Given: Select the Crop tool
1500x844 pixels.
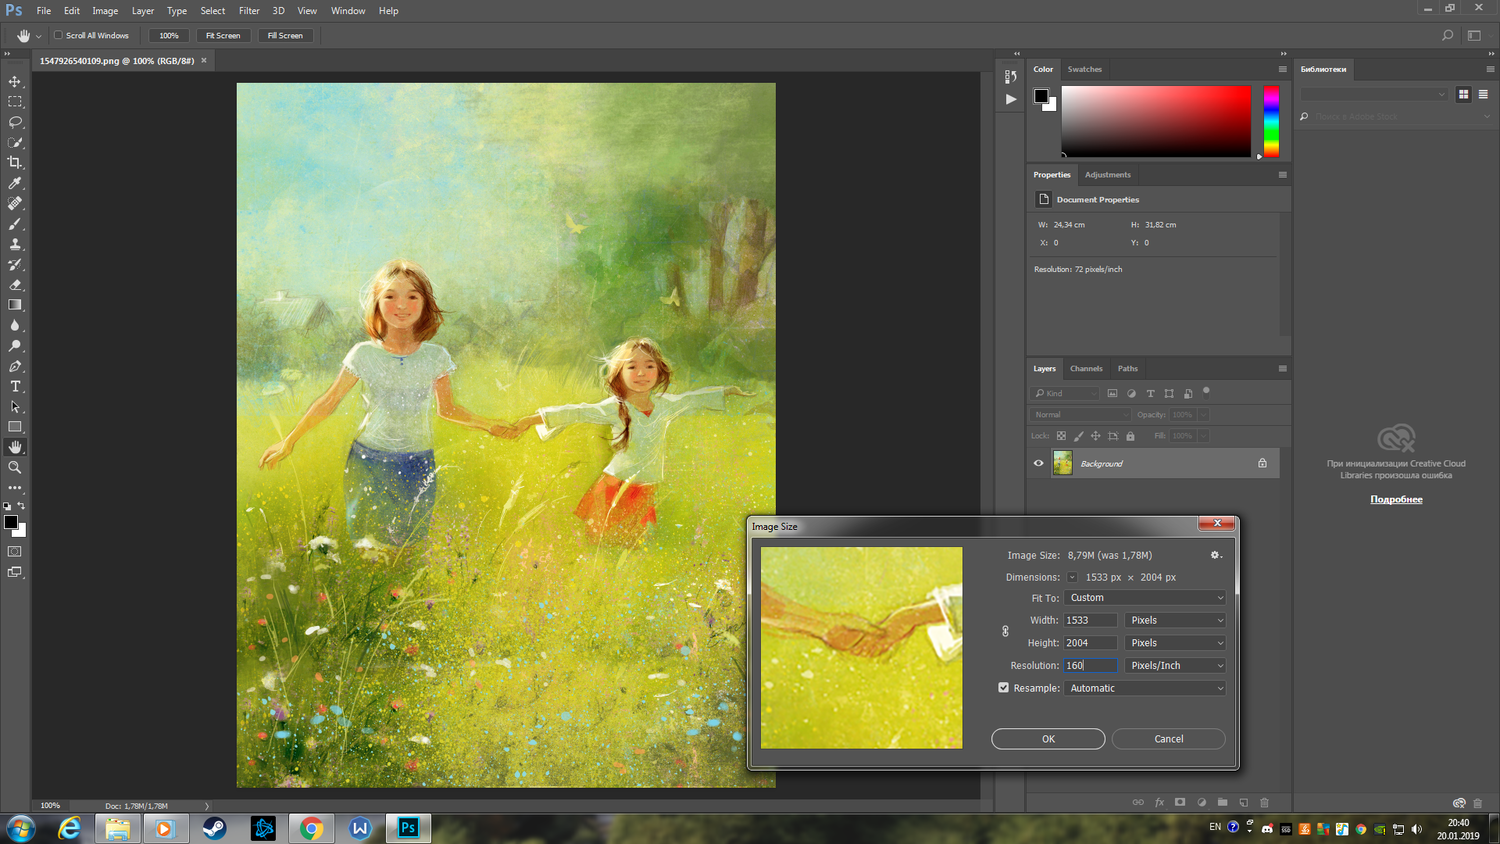Looking at the screenshot, I should (15, 162).
